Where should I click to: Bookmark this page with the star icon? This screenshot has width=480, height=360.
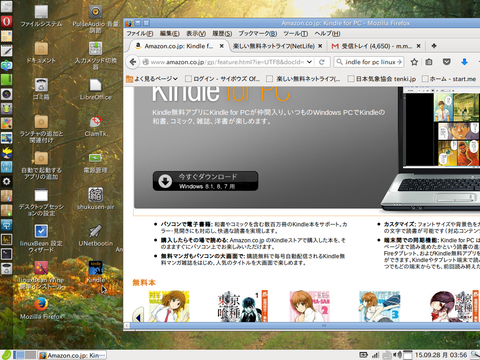pos(414,62)
